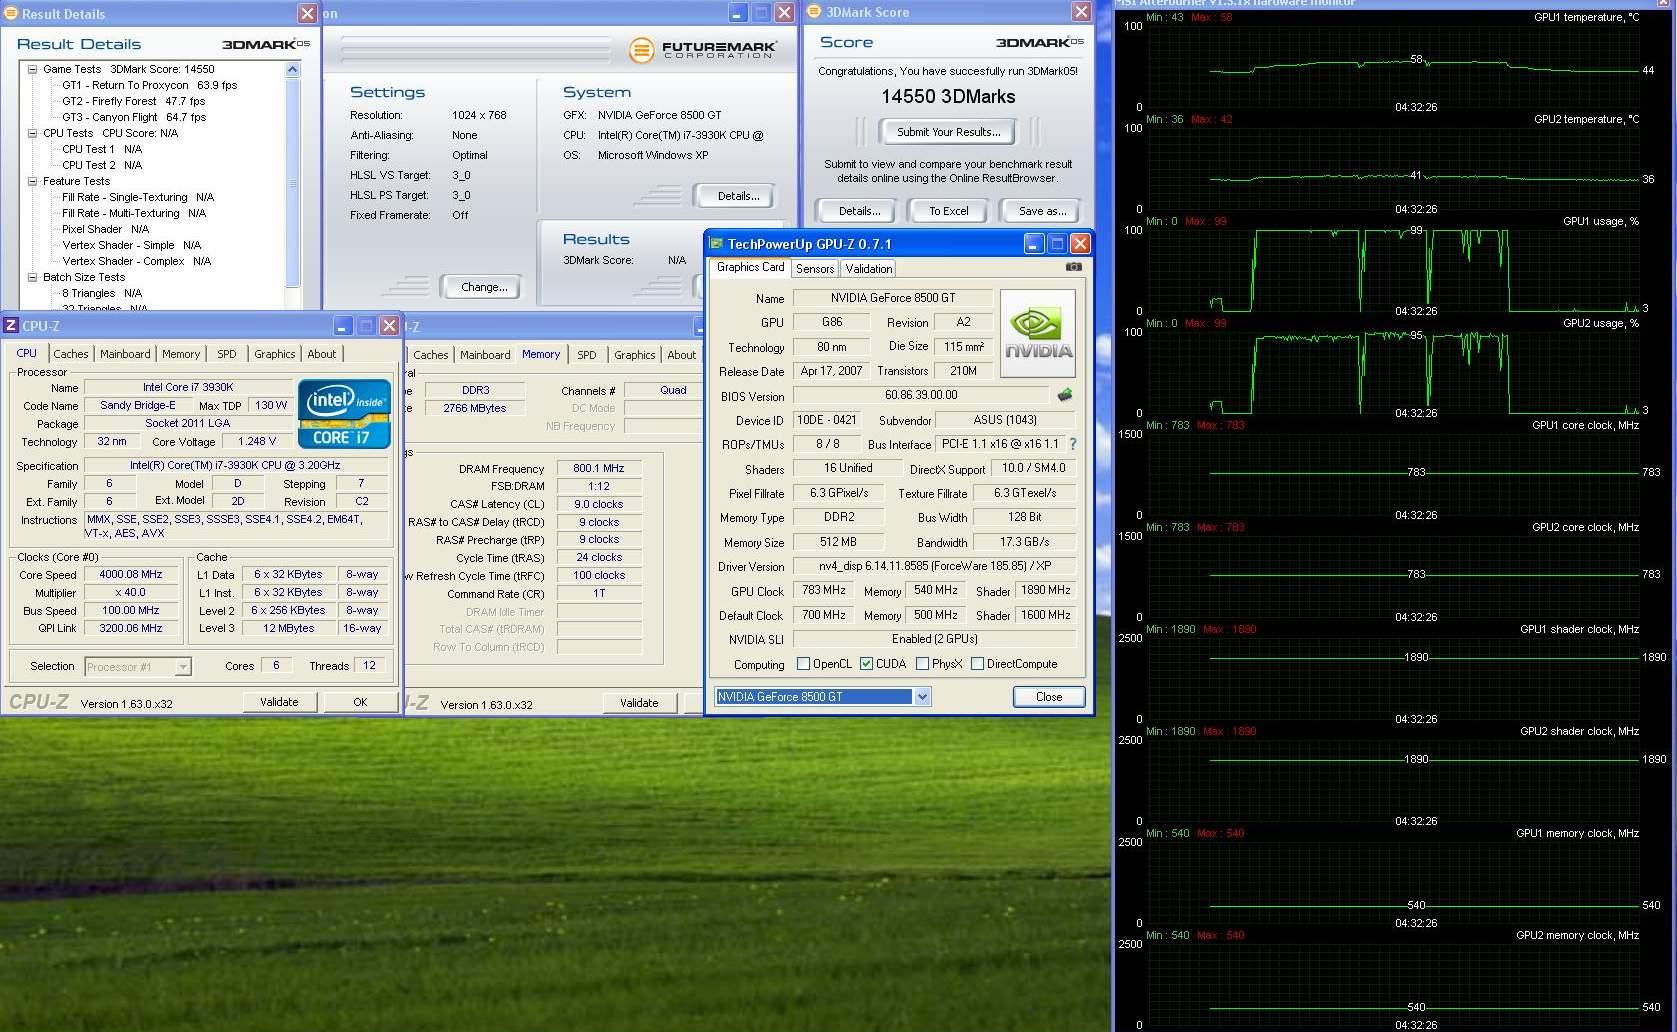Select the Graphics Card tab in GPU-Z
Screen dimensions: 1677x1032
coord(750,267)
